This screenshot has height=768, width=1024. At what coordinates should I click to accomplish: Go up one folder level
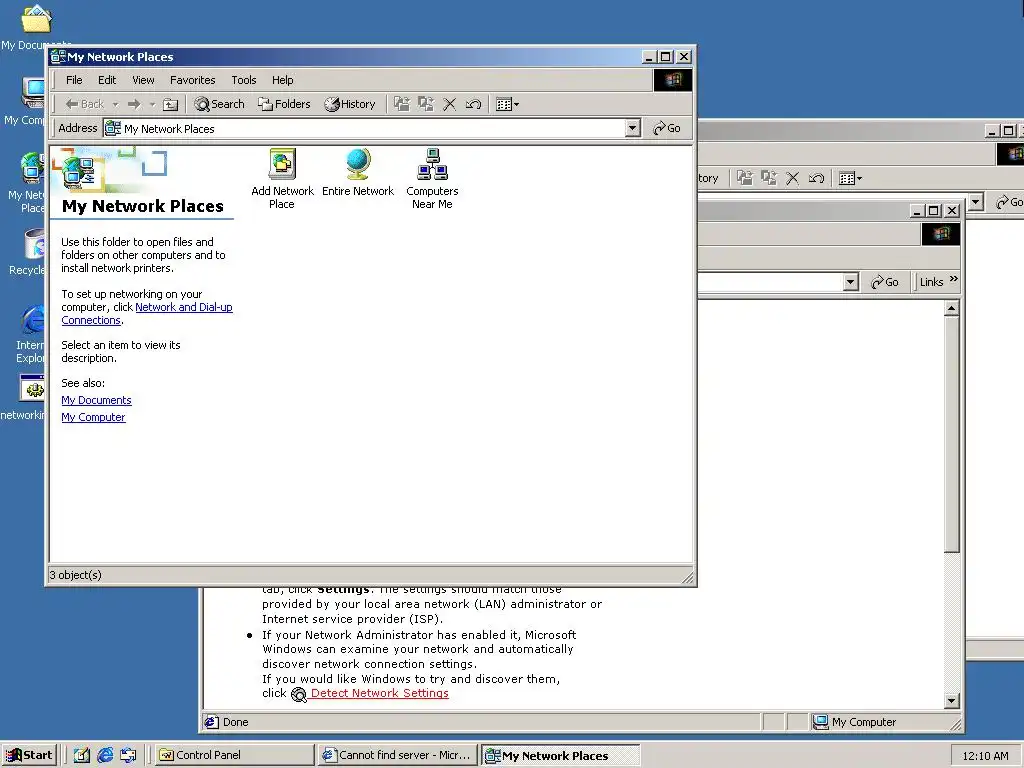[170, 104]
